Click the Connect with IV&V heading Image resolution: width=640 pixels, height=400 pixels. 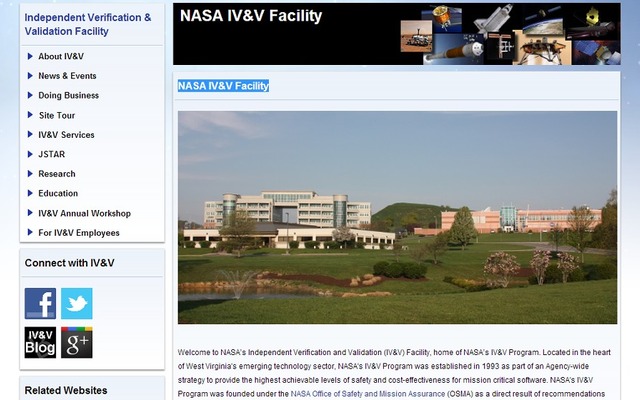(69, 263)
